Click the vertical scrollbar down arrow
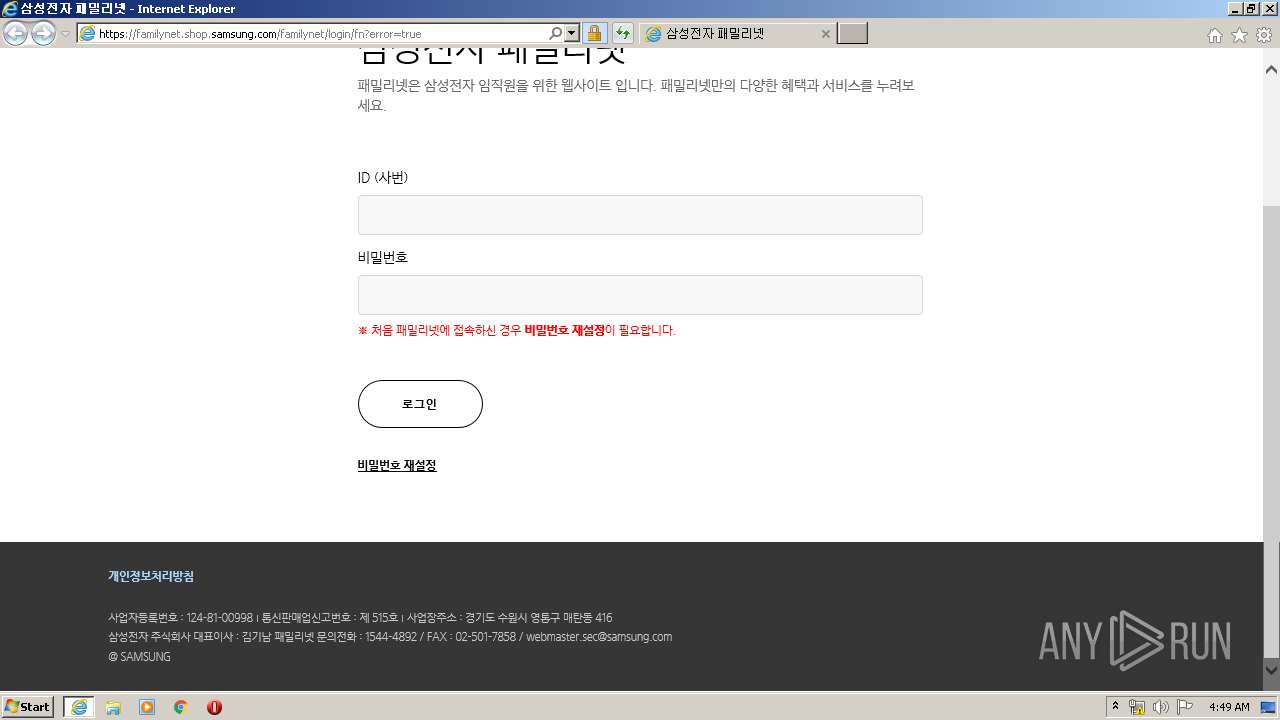 (x=1271, y=670)
